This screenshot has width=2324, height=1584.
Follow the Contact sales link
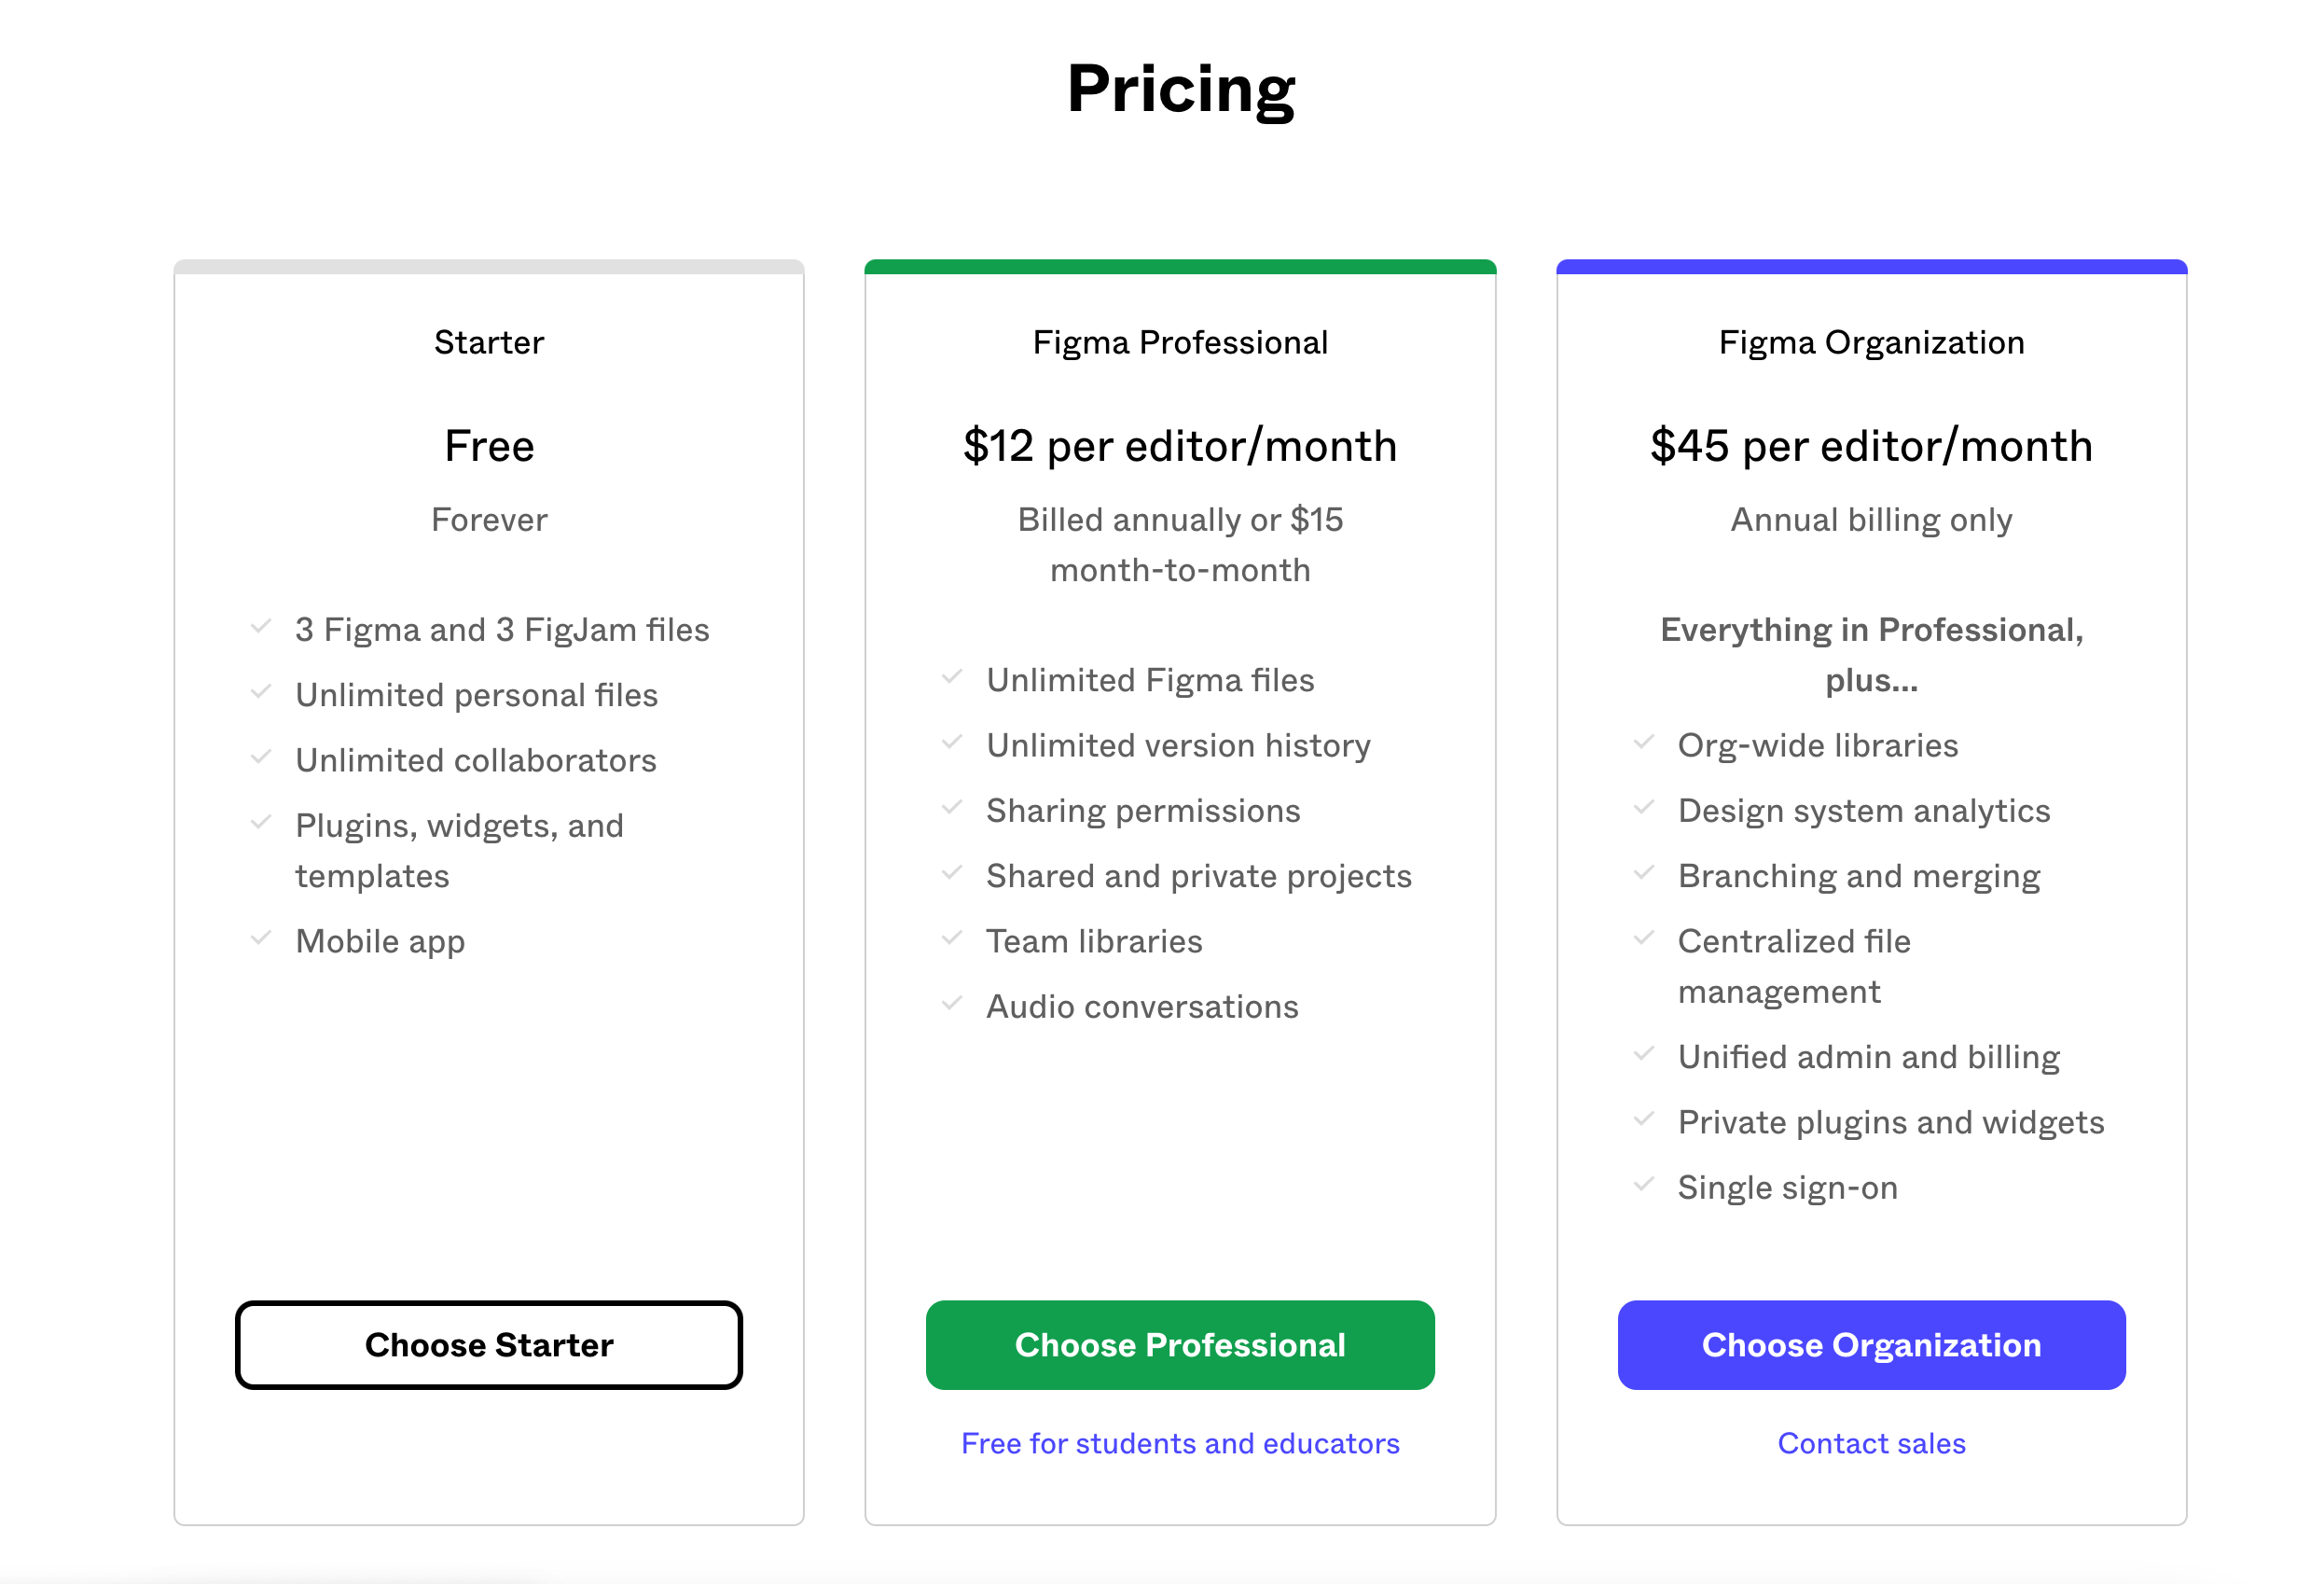point(1871,1443)
